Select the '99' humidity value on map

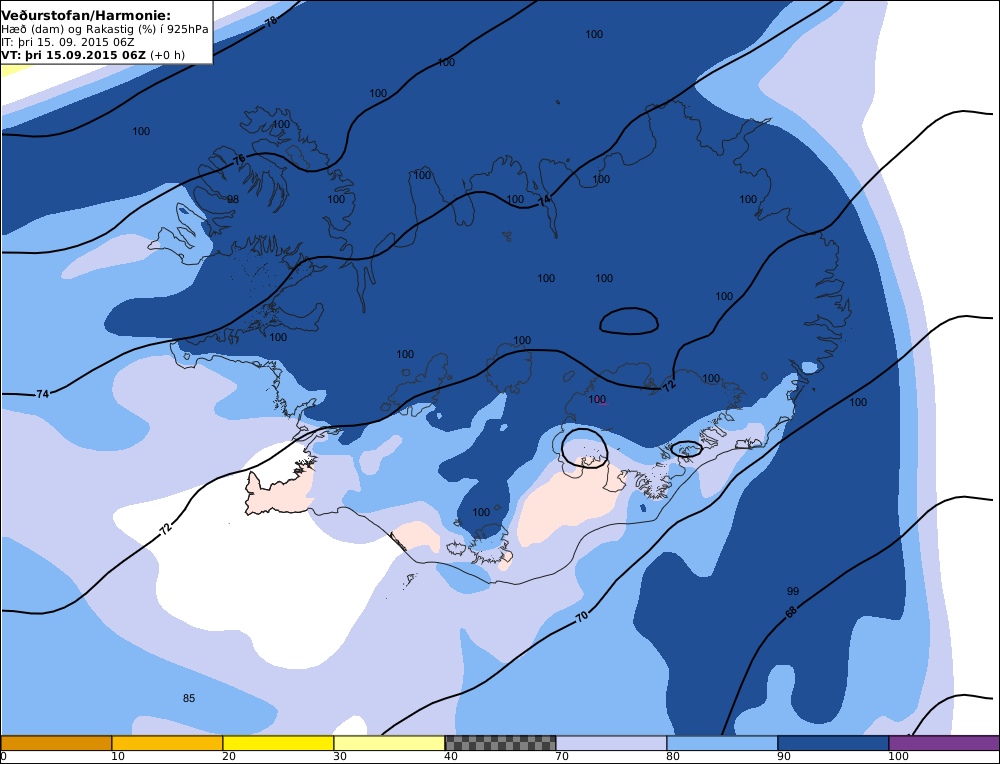click(793, 591)
